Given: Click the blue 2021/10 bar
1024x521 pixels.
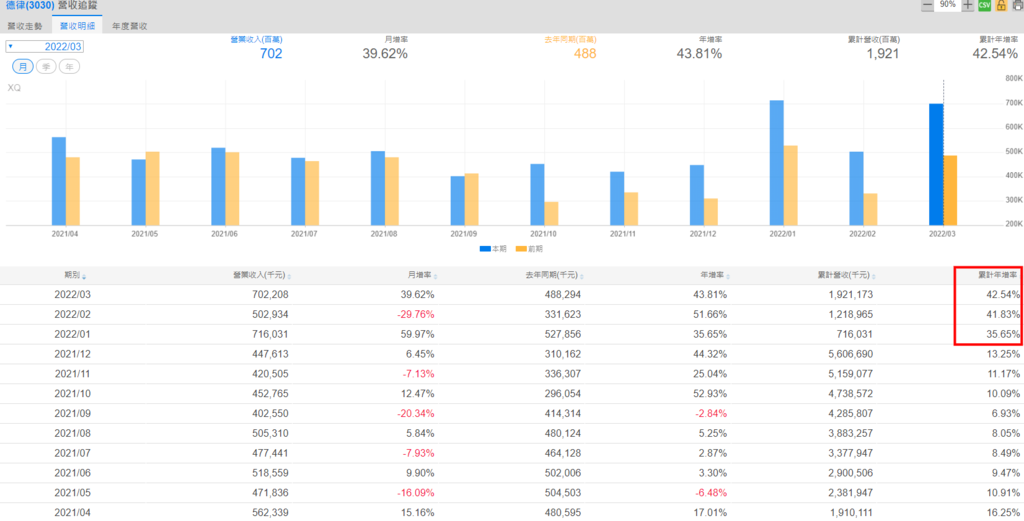Looking at the screenshot, I should pos(537,195).
